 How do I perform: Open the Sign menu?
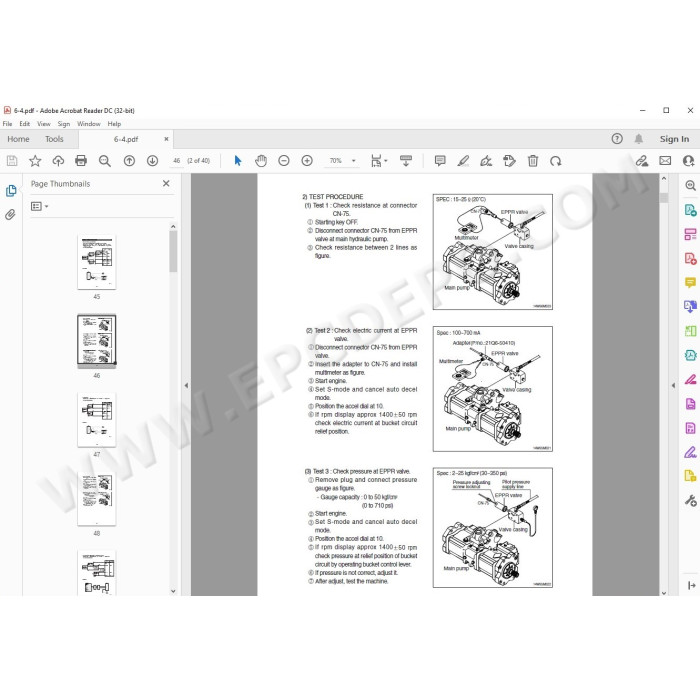pyautogui.click(x=64, y=124)
